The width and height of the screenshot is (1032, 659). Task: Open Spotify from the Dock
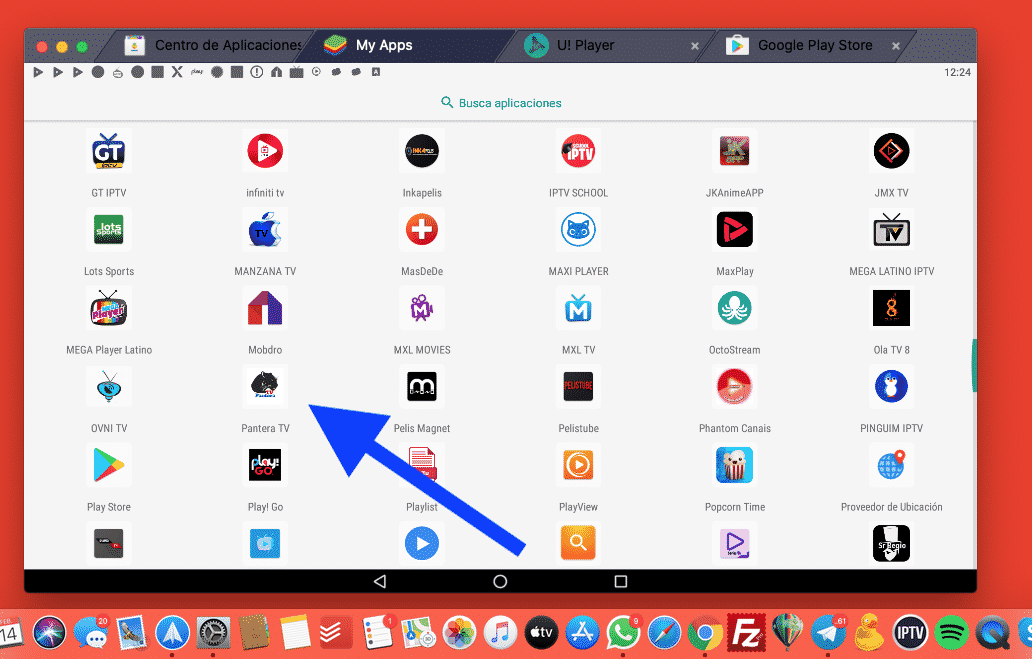point(951,632)
